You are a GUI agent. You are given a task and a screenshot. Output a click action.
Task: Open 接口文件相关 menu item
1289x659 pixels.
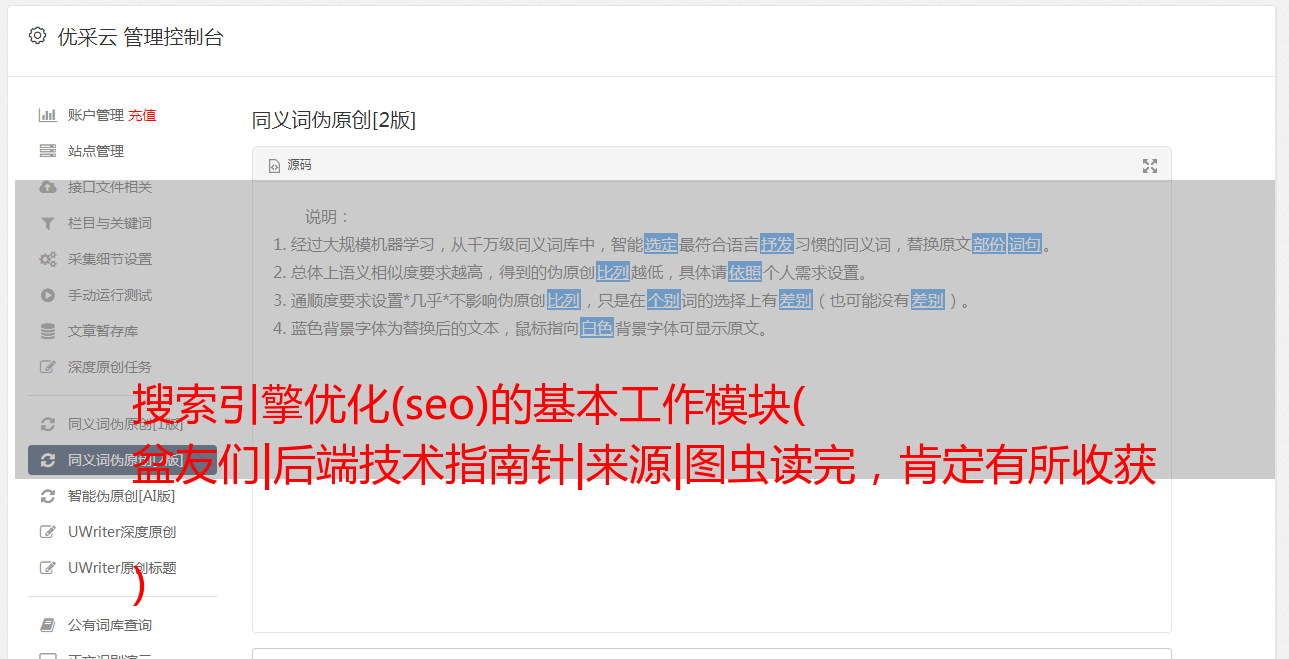click(110, 187)
